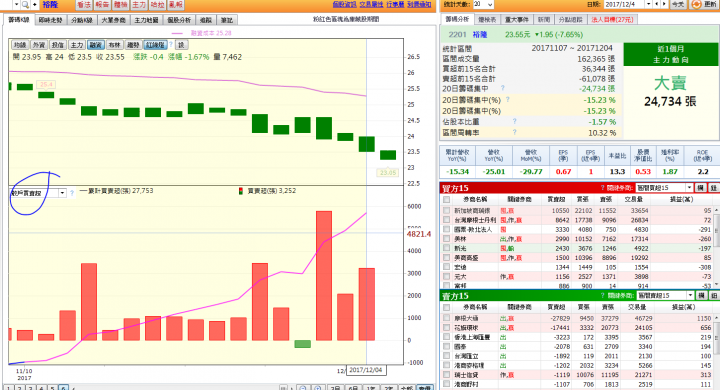This screenshot has height=390, width=720.
Task: Go to previous date with left arrow
Action: 657,4
